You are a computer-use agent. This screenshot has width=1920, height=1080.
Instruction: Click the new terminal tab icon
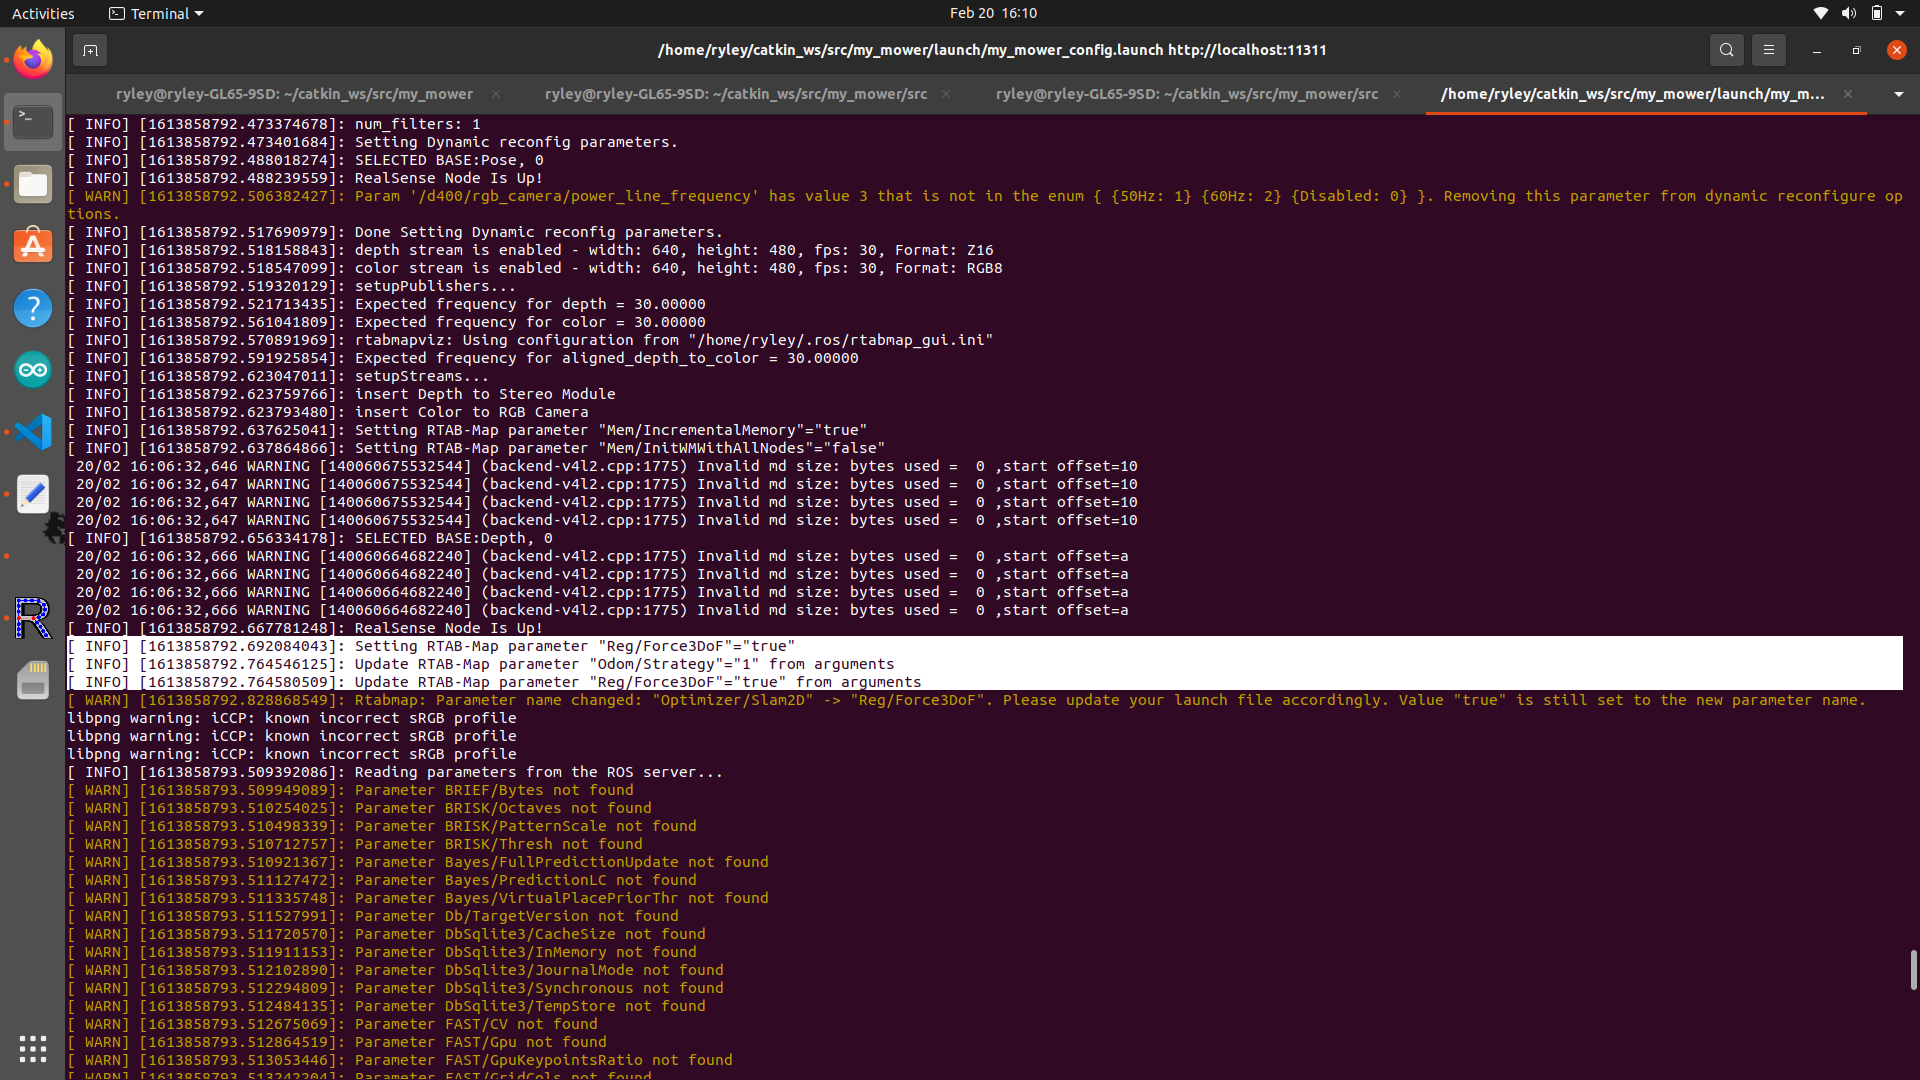click(90, 50)
